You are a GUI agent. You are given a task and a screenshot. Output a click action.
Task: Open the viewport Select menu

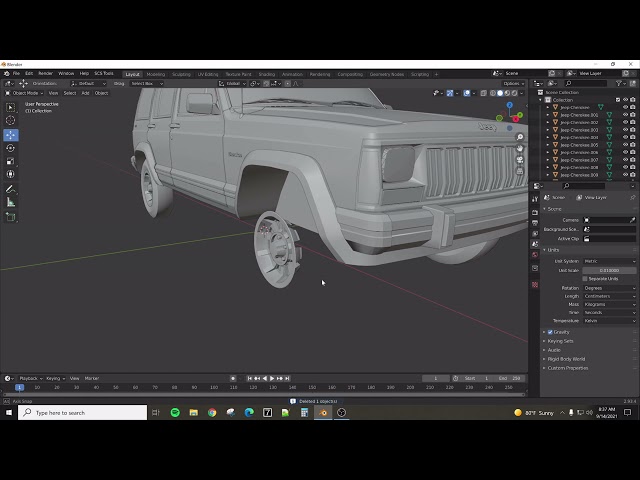click(x=70, y=93)
